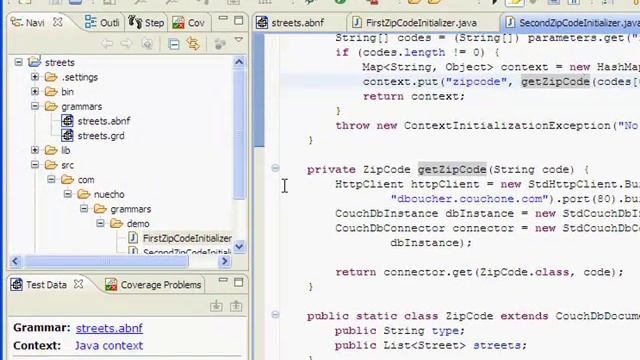The width and height of the screenshot is (640, 360).
Task: Collapse the demo folder
Action: click(100, 224)
